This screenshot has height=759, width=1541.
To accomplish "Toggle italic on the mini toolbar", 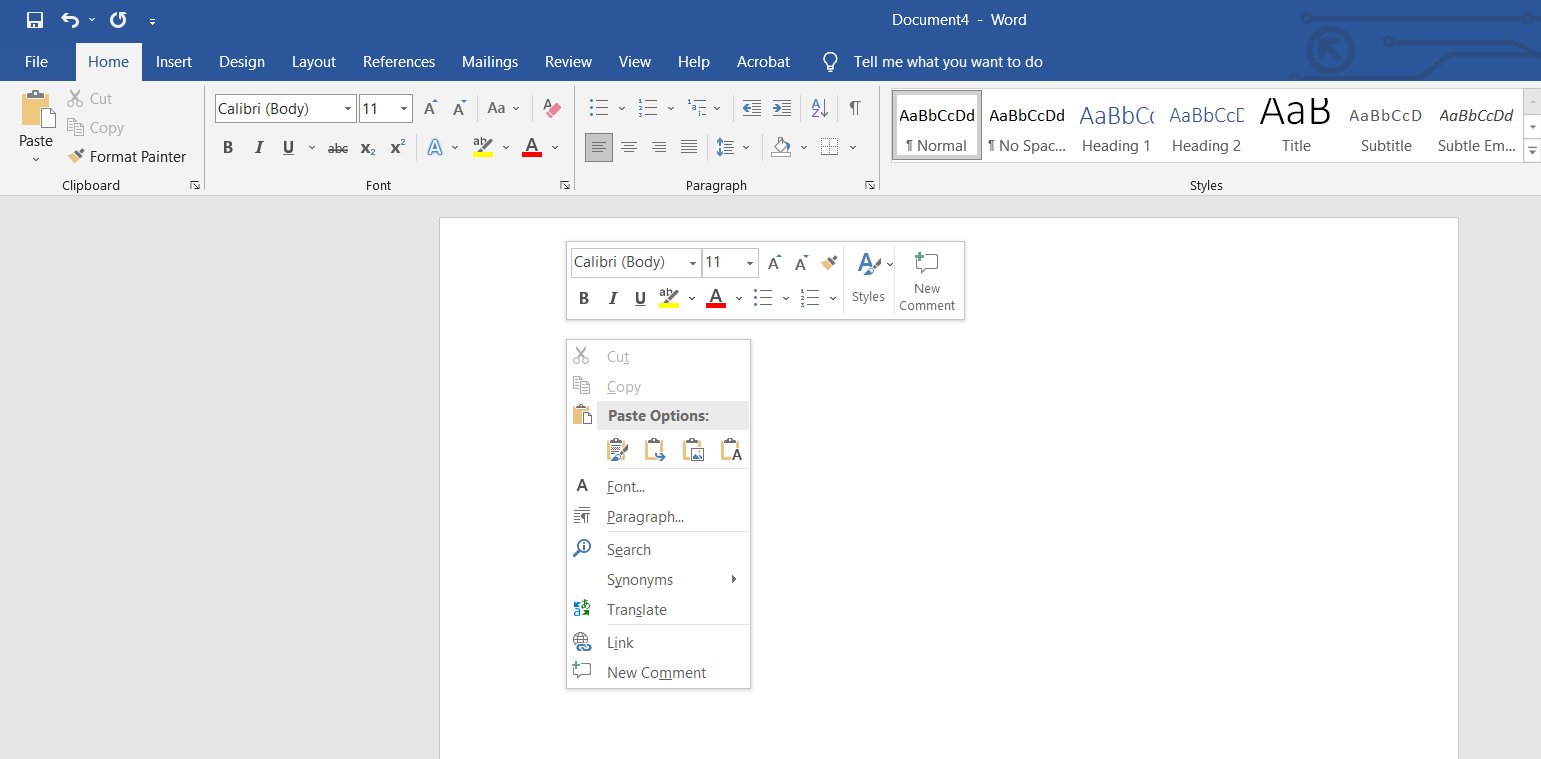I will click(x=612, y=297).
